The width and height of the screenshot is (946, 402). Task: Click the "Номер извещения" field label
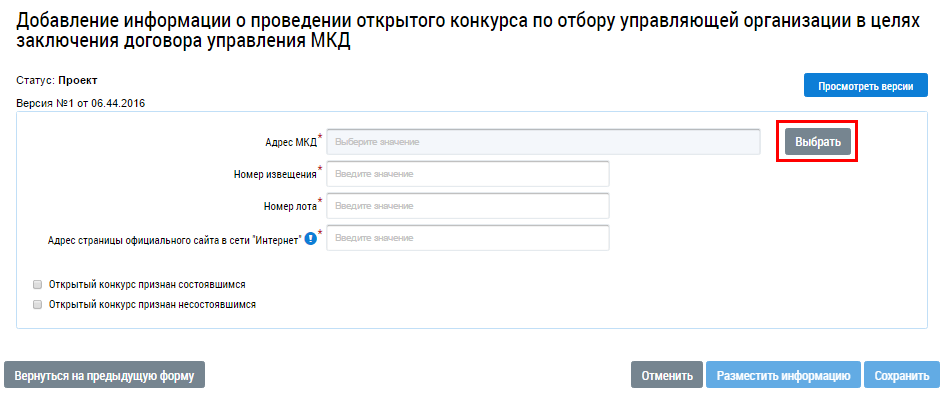click(x=274, y=174)
